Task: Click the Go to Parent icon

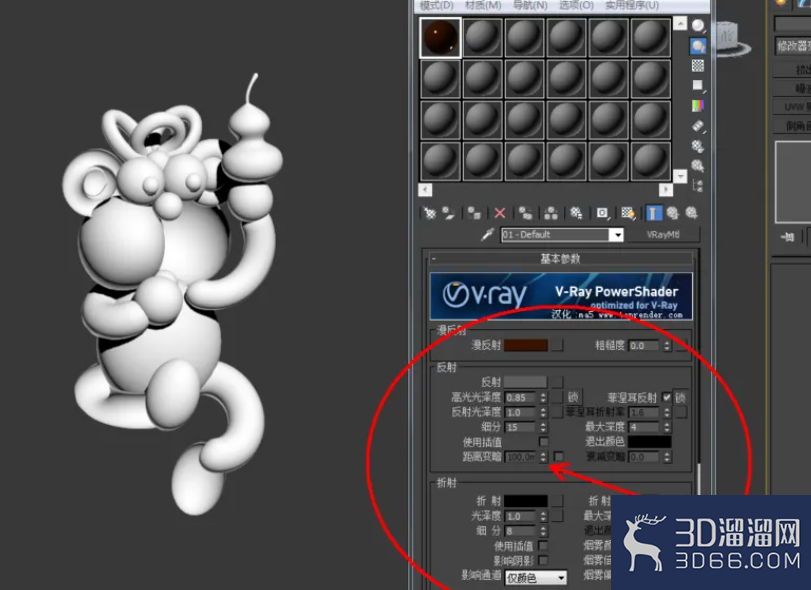Action: click(x=672, y=213)
